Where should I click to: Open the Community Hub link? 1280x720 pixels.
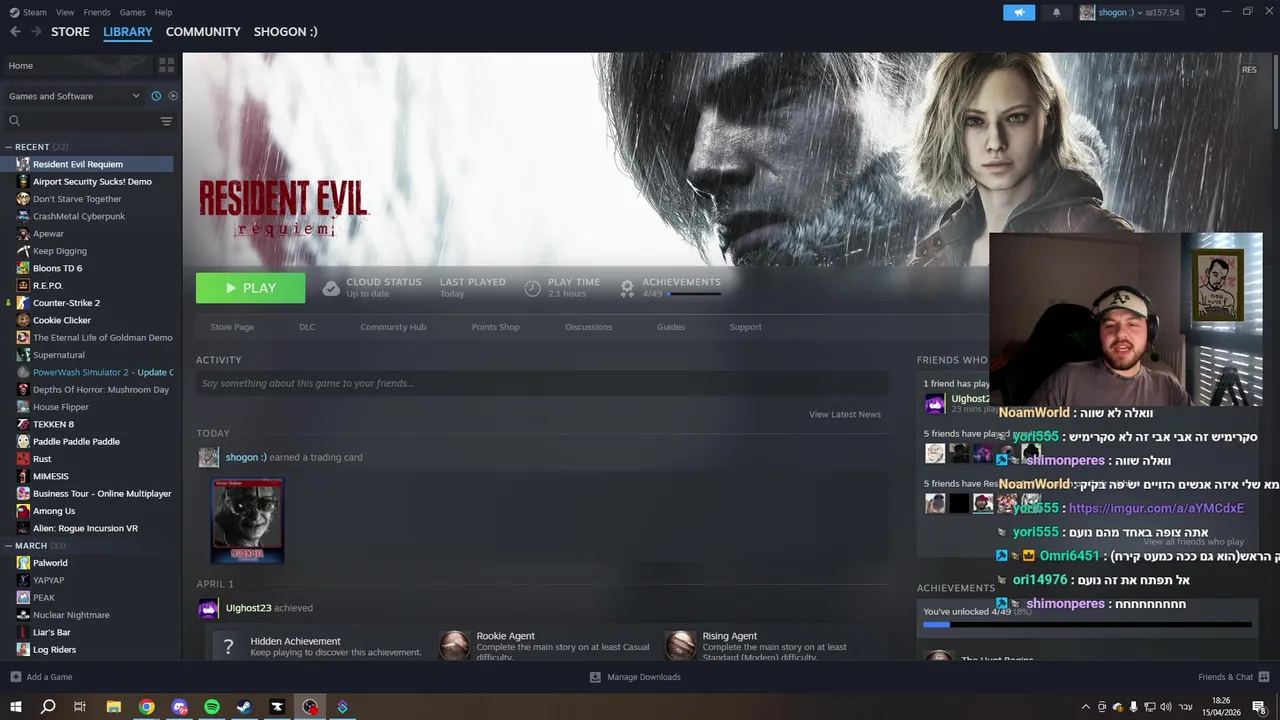393,327
